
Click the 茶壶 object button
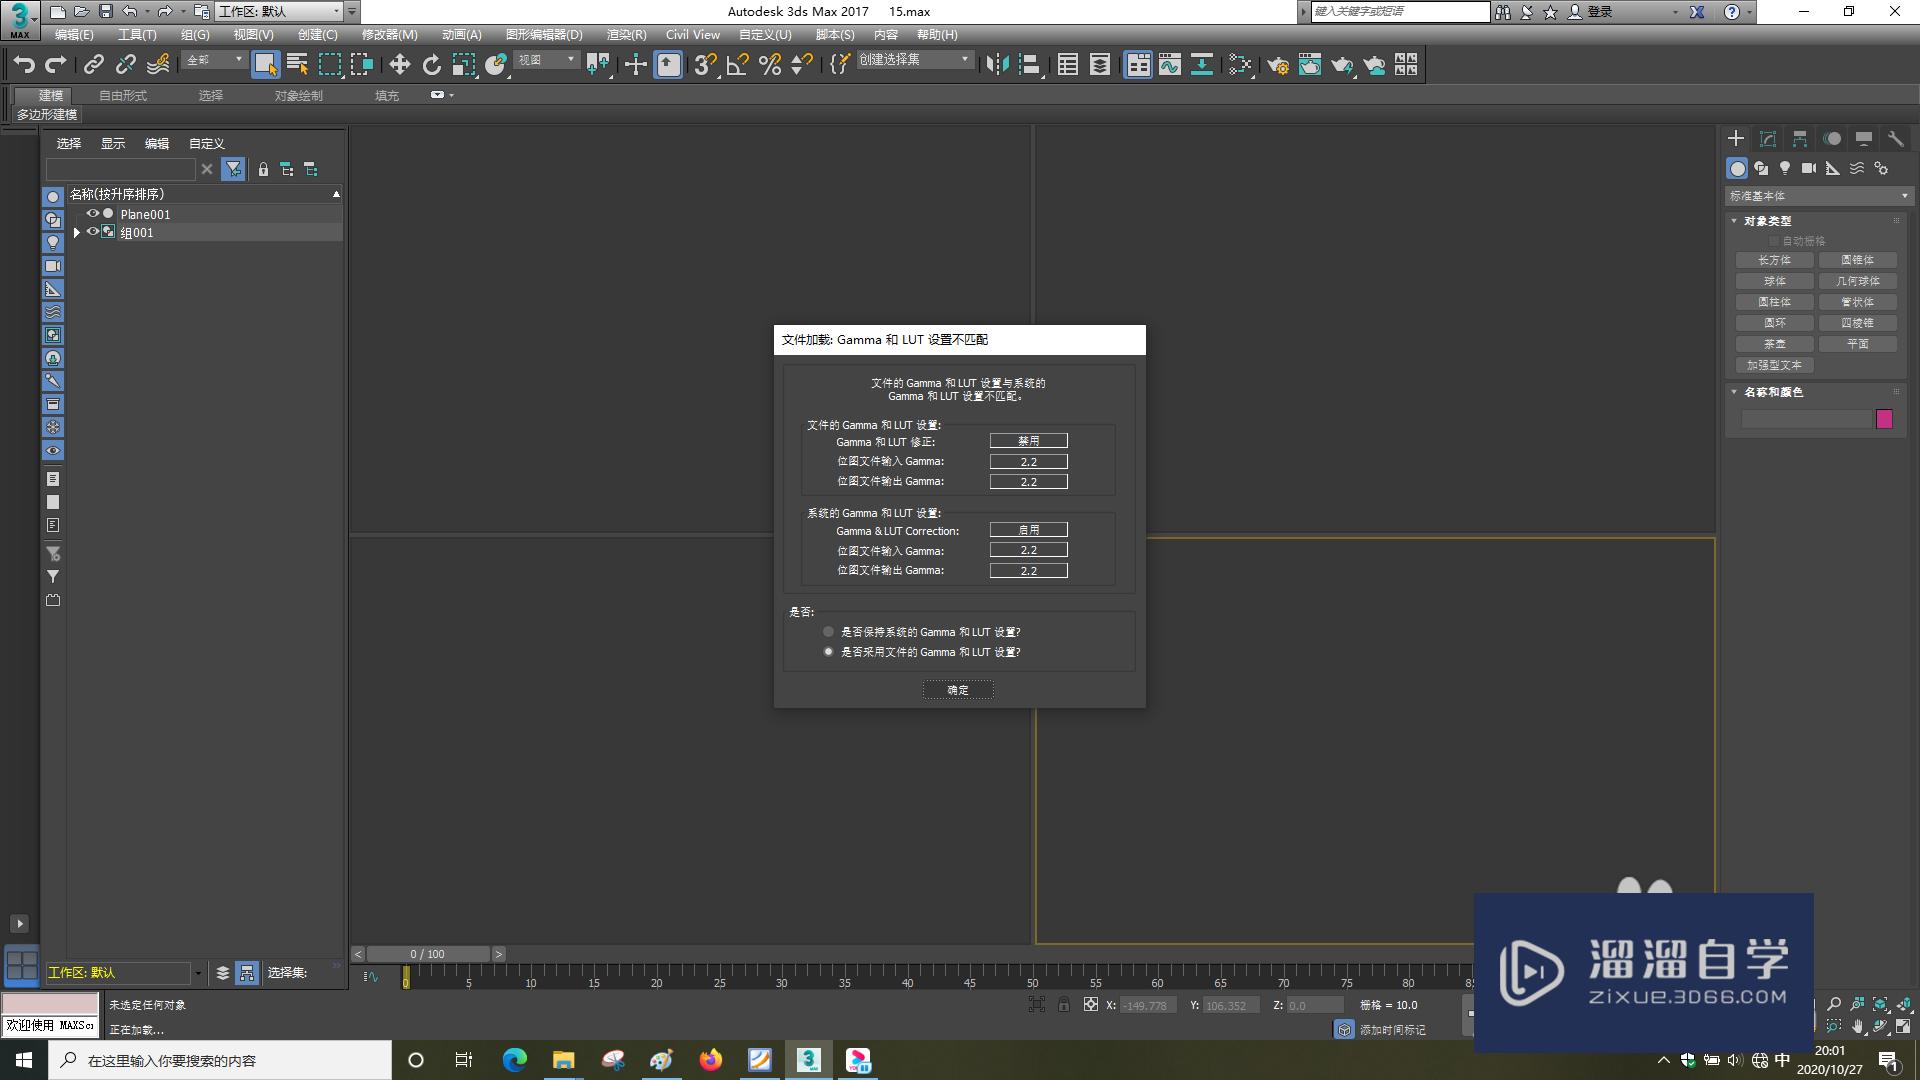coord(1775,344)
